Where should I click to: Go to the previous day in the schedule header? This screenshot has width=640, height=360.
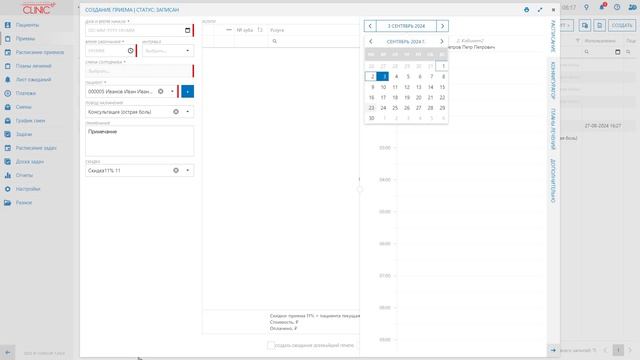(370, 26)
